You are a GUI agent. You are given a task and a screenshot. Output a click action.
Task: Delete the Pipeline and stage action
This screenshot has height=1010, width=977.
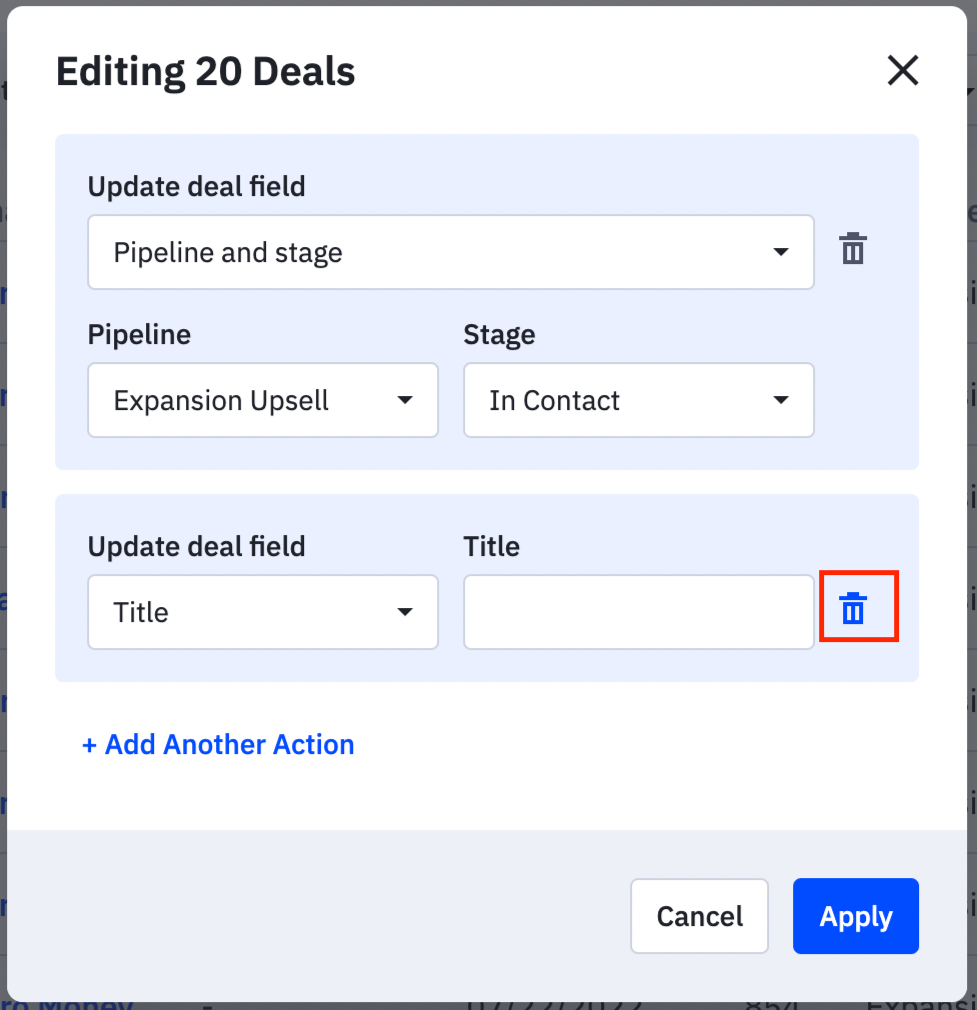point(853,249)
